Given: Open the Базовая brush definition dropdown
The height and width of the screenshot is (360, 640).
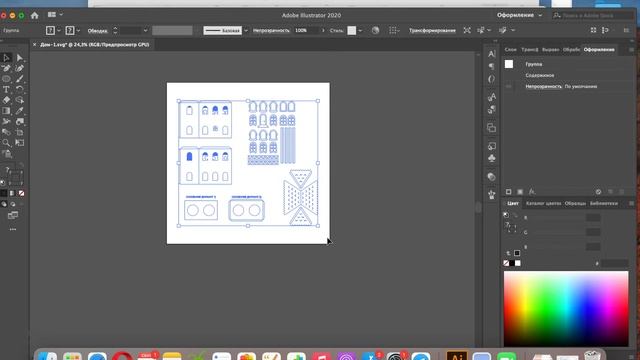Looking at the screenshot, I should [x=246, y=31].
